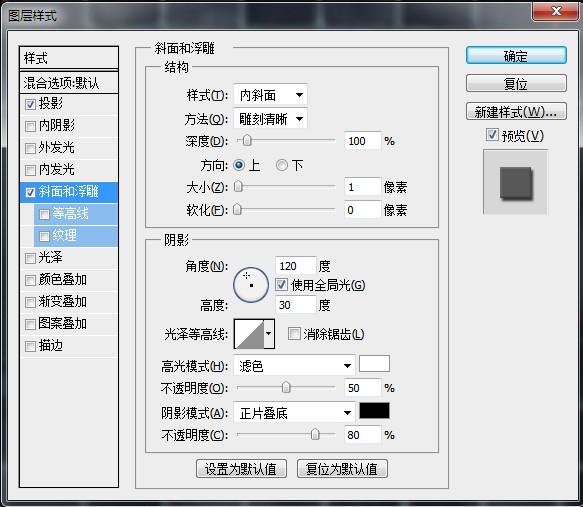The image size is (583, 507).
Task: Open the 样式 内斜面 dropdown
Action: [x=270, y=95]
